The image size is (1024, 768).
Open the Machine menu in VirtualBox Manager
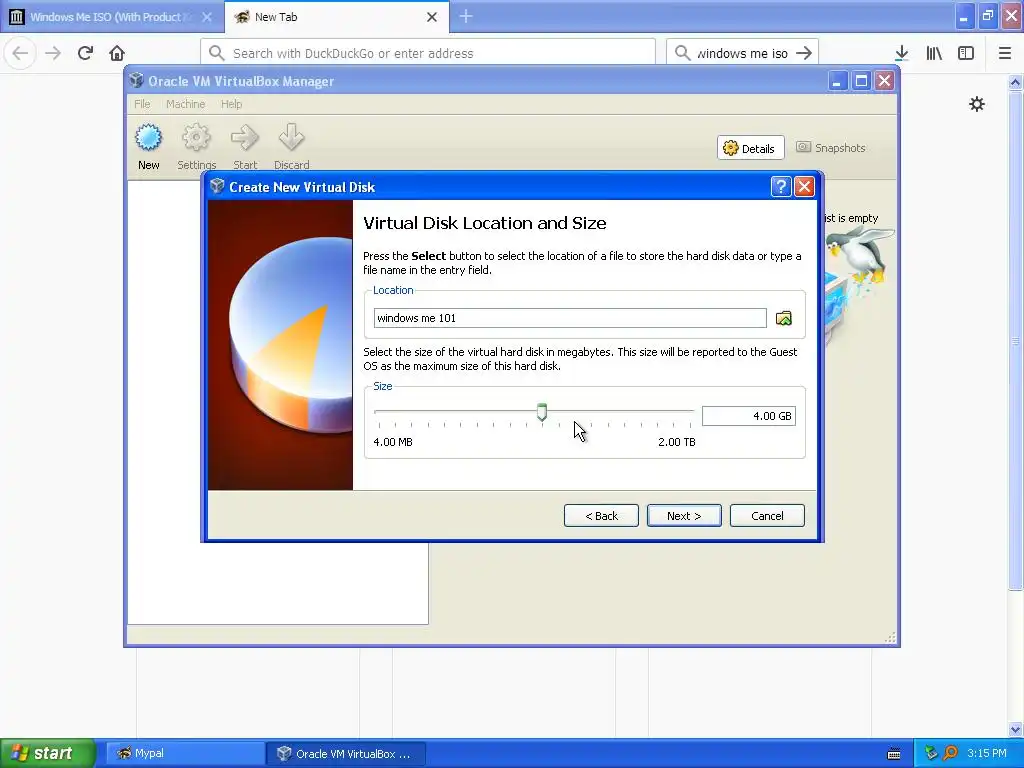pos(185,104)
